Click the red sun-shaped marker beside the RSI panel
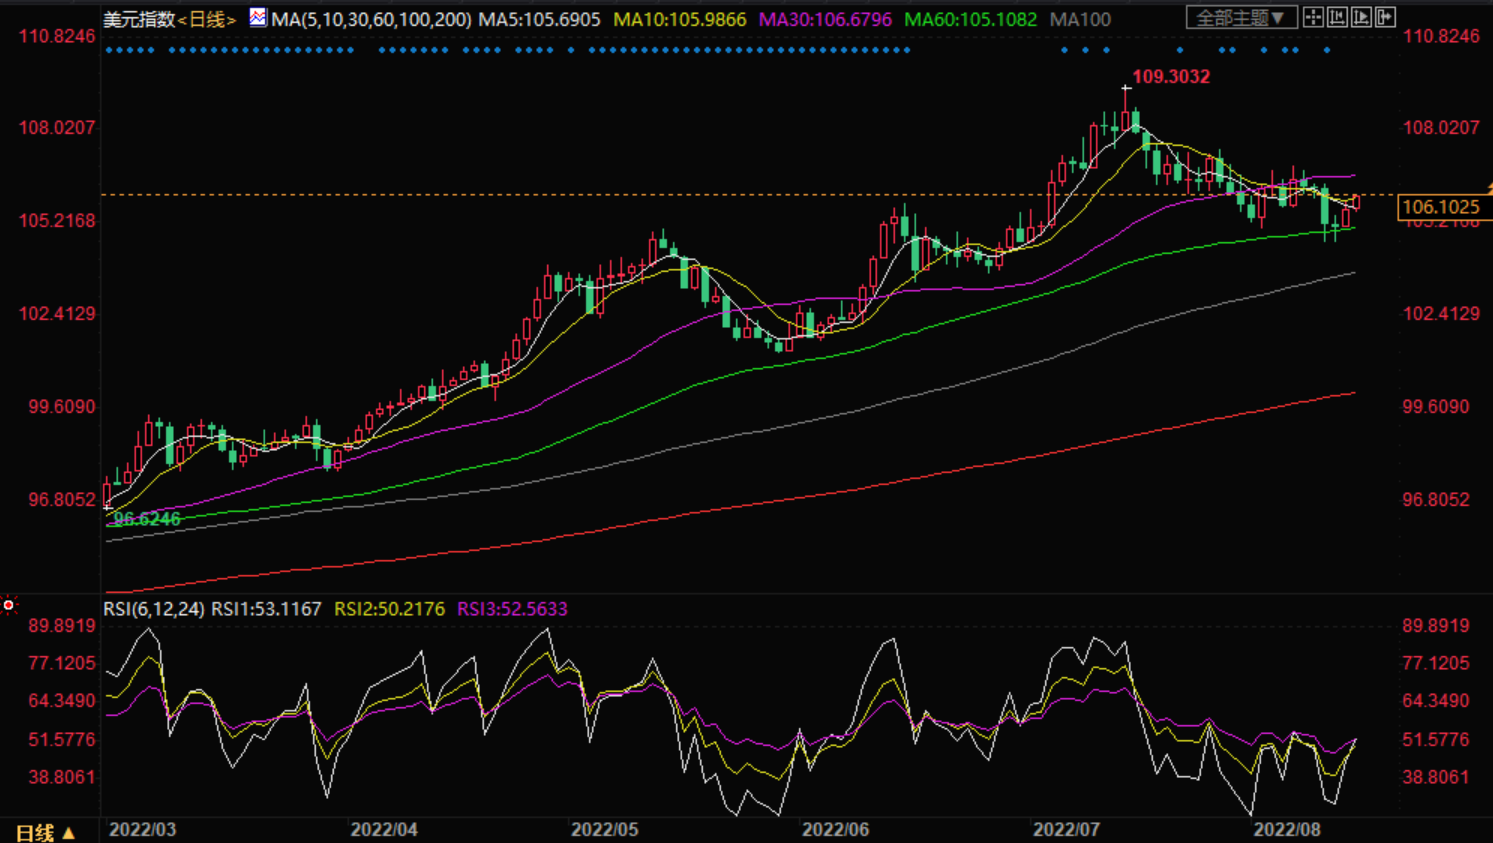This screenshot has height=843, width=1493. coord(9,605)
